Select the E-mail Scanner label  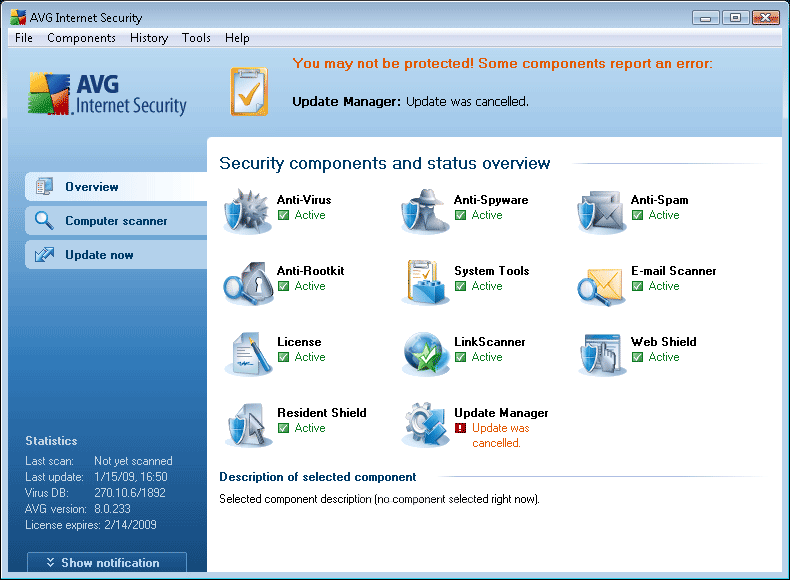(673, 271)
